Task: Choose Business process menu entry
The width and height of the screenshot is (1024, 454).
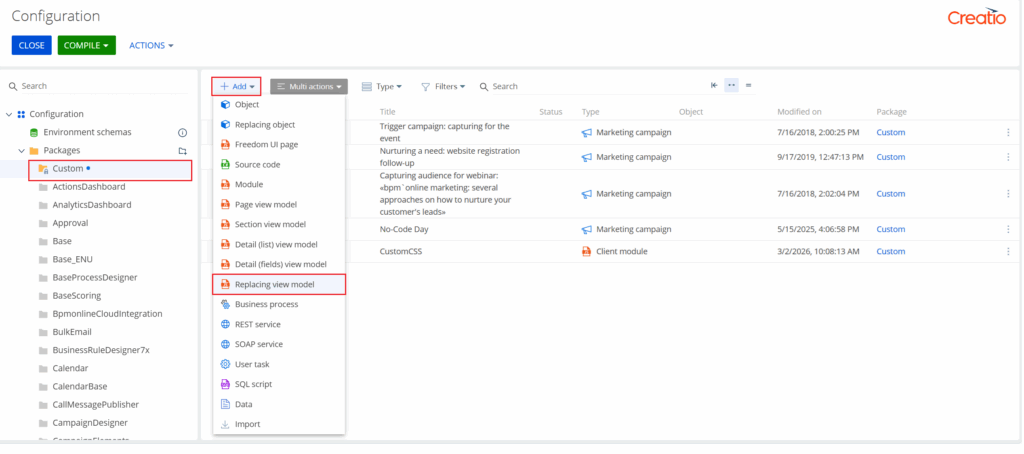Action: pyautogui.click(x=265, y=304)
